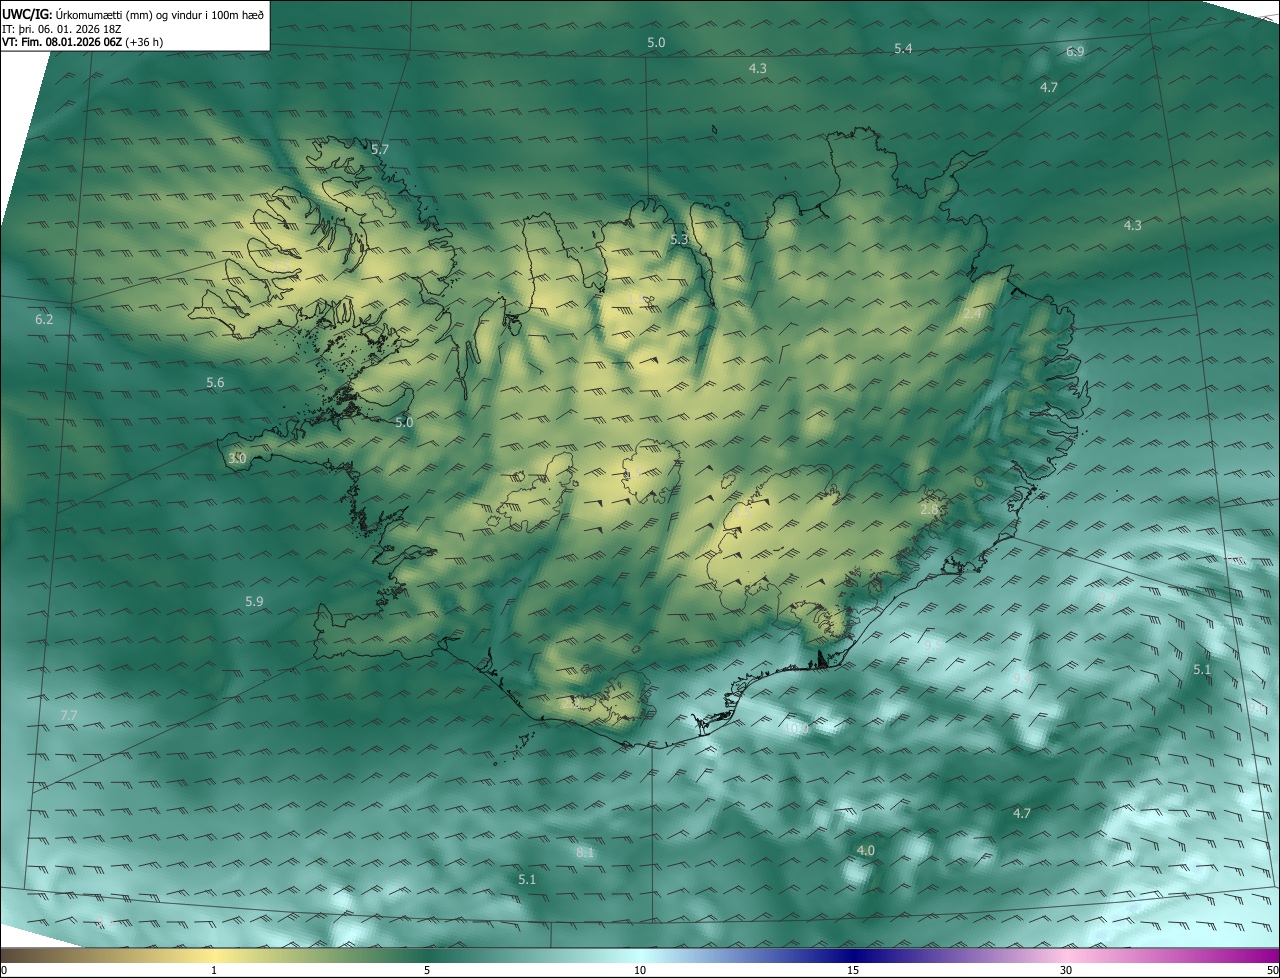Click the 9.4 value label
The width and height of the screenshot is (1280, 978).
pos(1022,678)
